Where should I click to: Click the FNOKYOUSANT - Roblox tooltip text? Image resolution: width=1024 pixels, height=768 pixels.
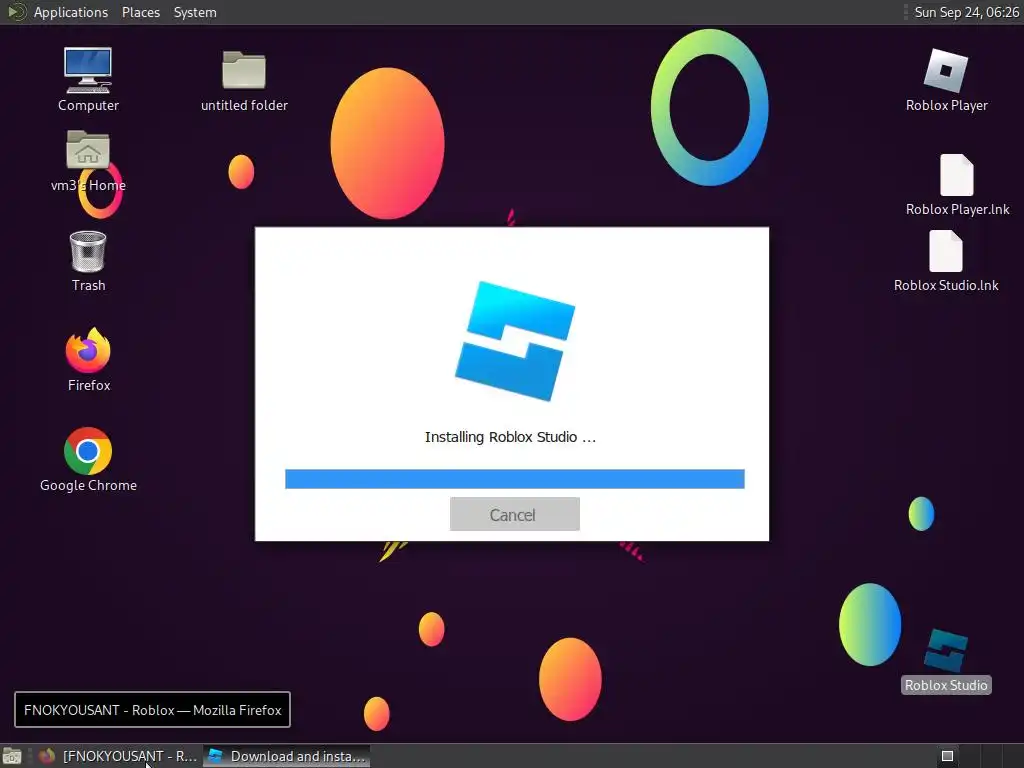click(x=152, y=710)
